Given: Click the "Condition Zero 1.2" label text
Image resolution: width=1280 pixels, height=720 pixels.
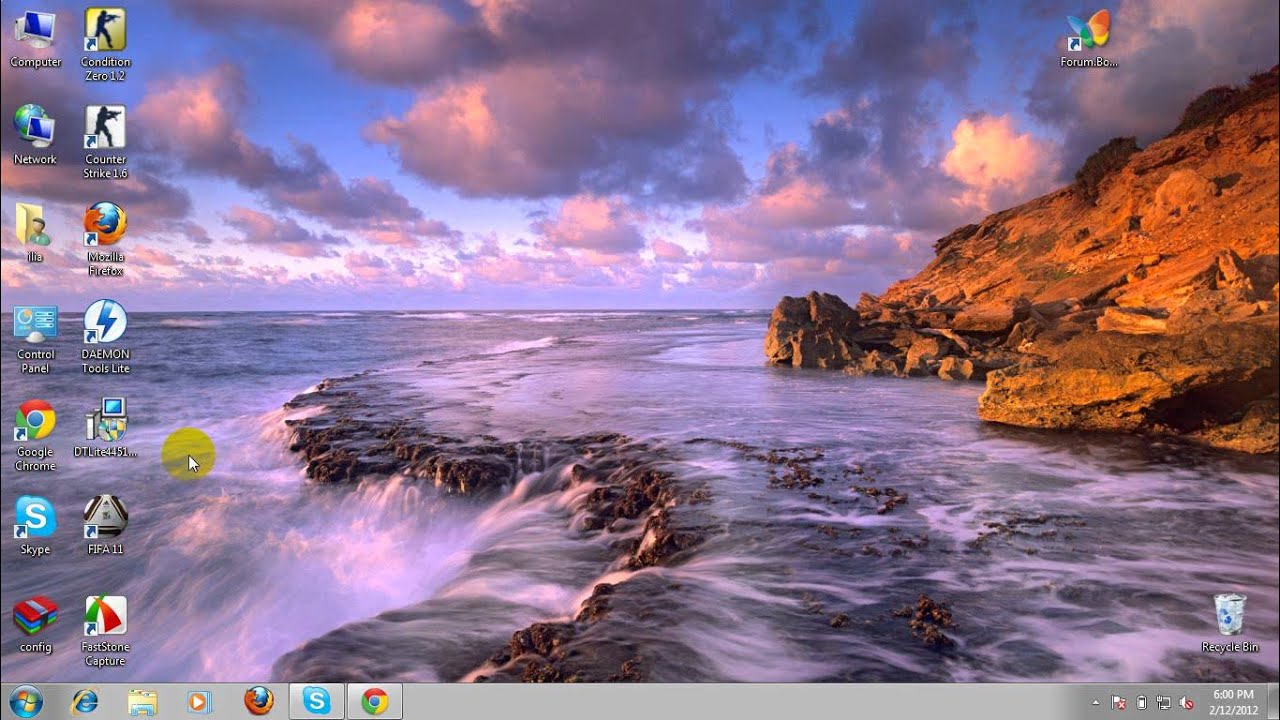Looking at the screenshot, I should (x=105, y=69).
